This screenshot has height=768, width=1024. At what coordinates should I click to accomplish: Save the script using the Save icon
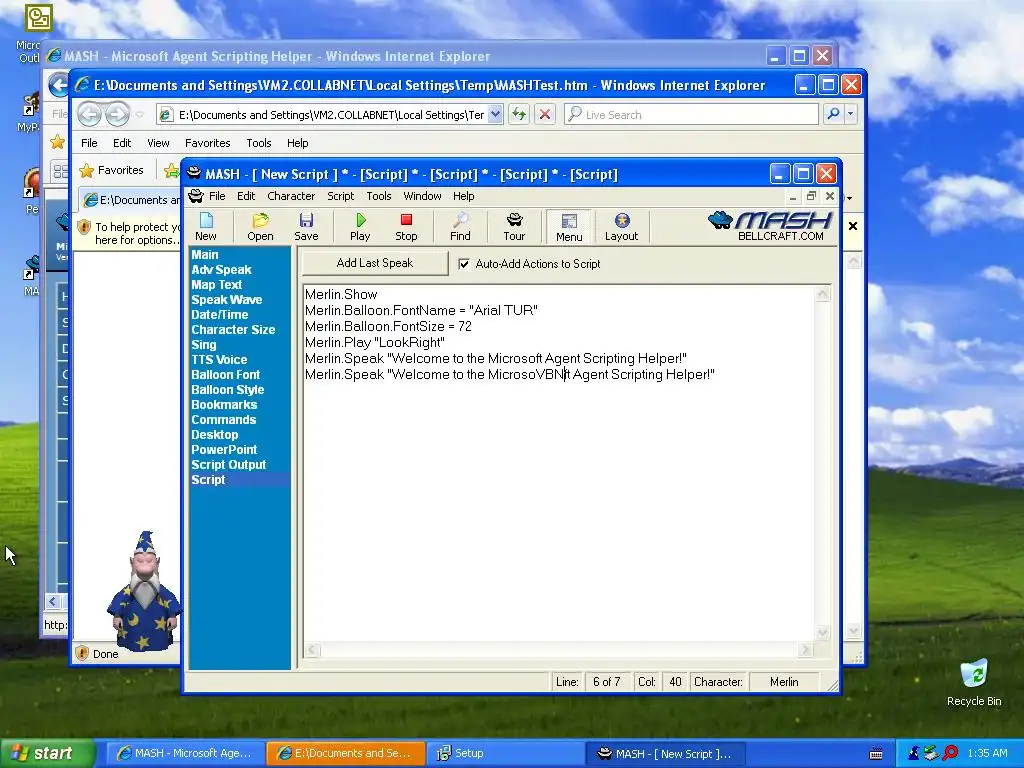coord(306,227)
